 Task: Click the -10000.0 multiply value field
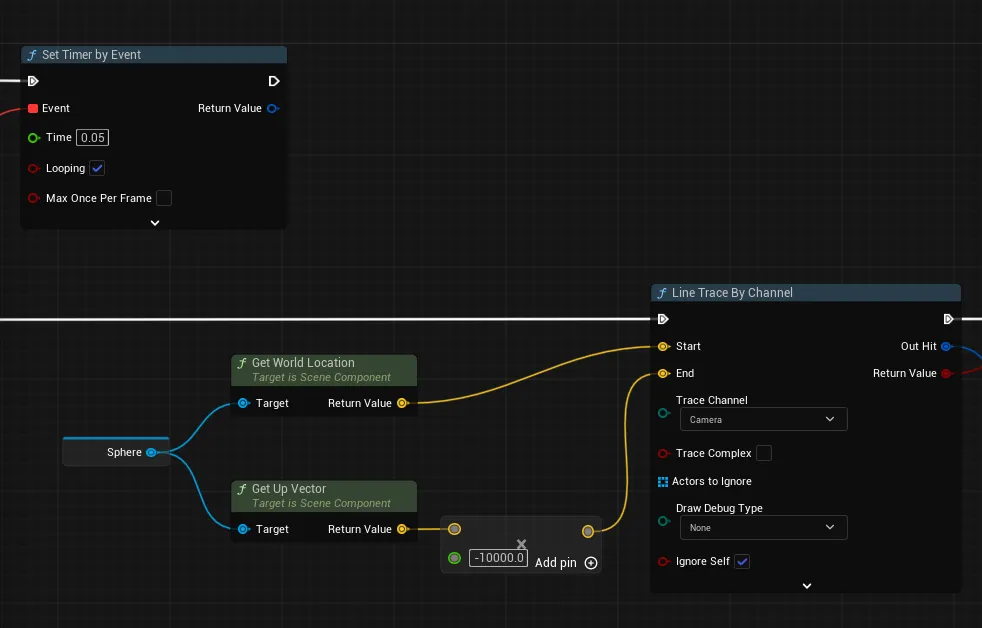click(x=499, y=558)
